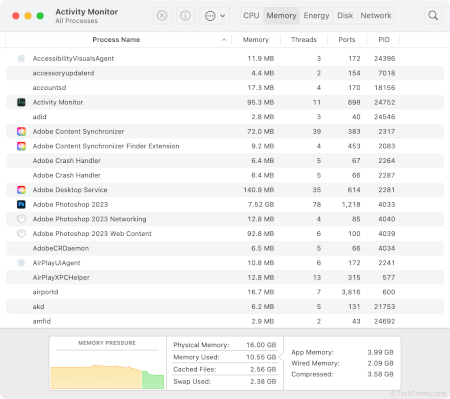Select the airportd process row
Screen dimensions: 450x399
225,292
